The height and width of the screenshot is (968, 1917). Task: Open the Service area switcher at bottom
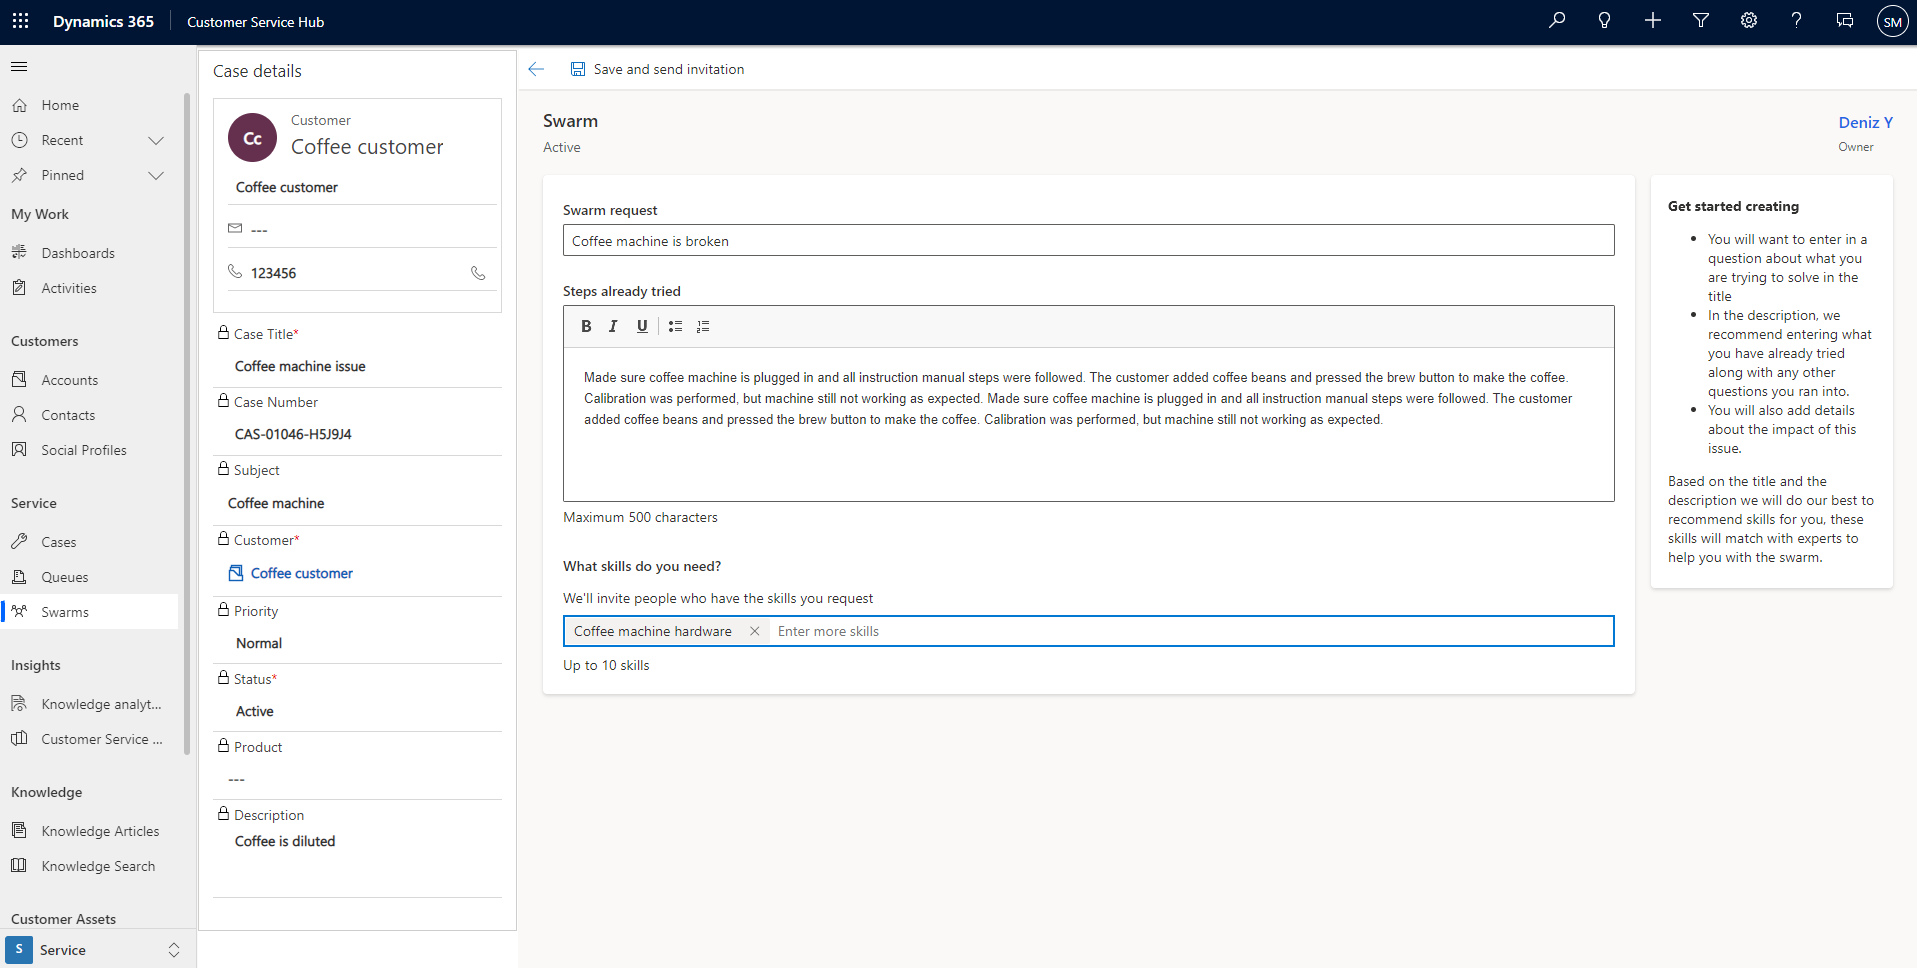98,950
